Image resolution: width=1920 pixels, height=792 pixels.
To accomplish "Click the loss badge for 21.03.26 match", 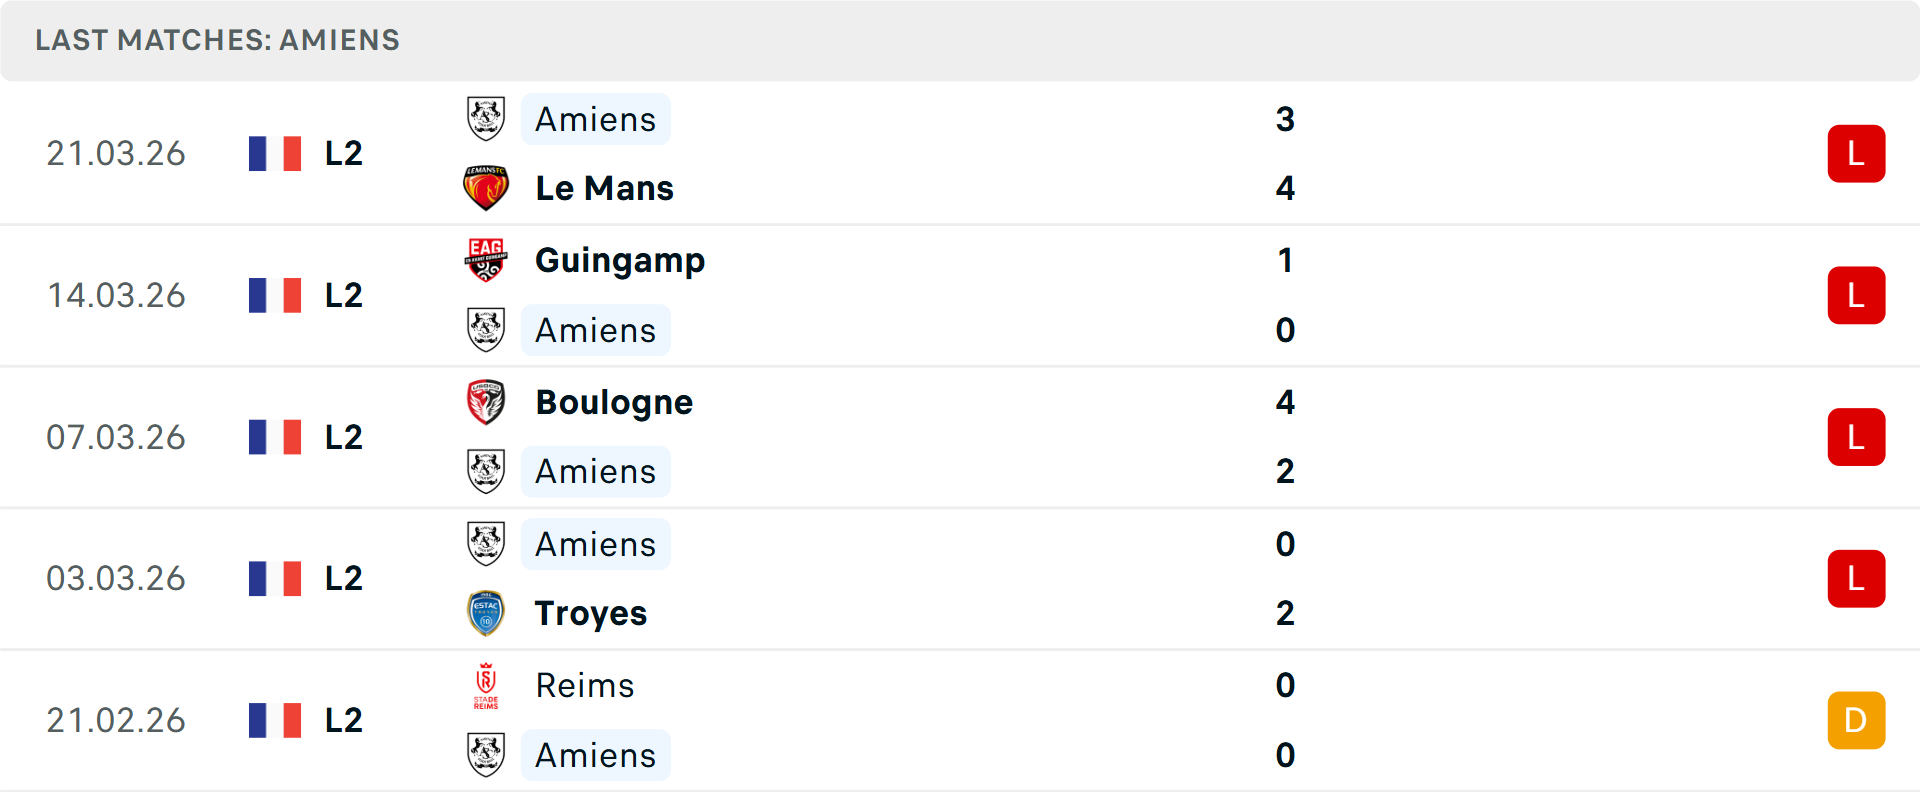I will coord(1856,154).
